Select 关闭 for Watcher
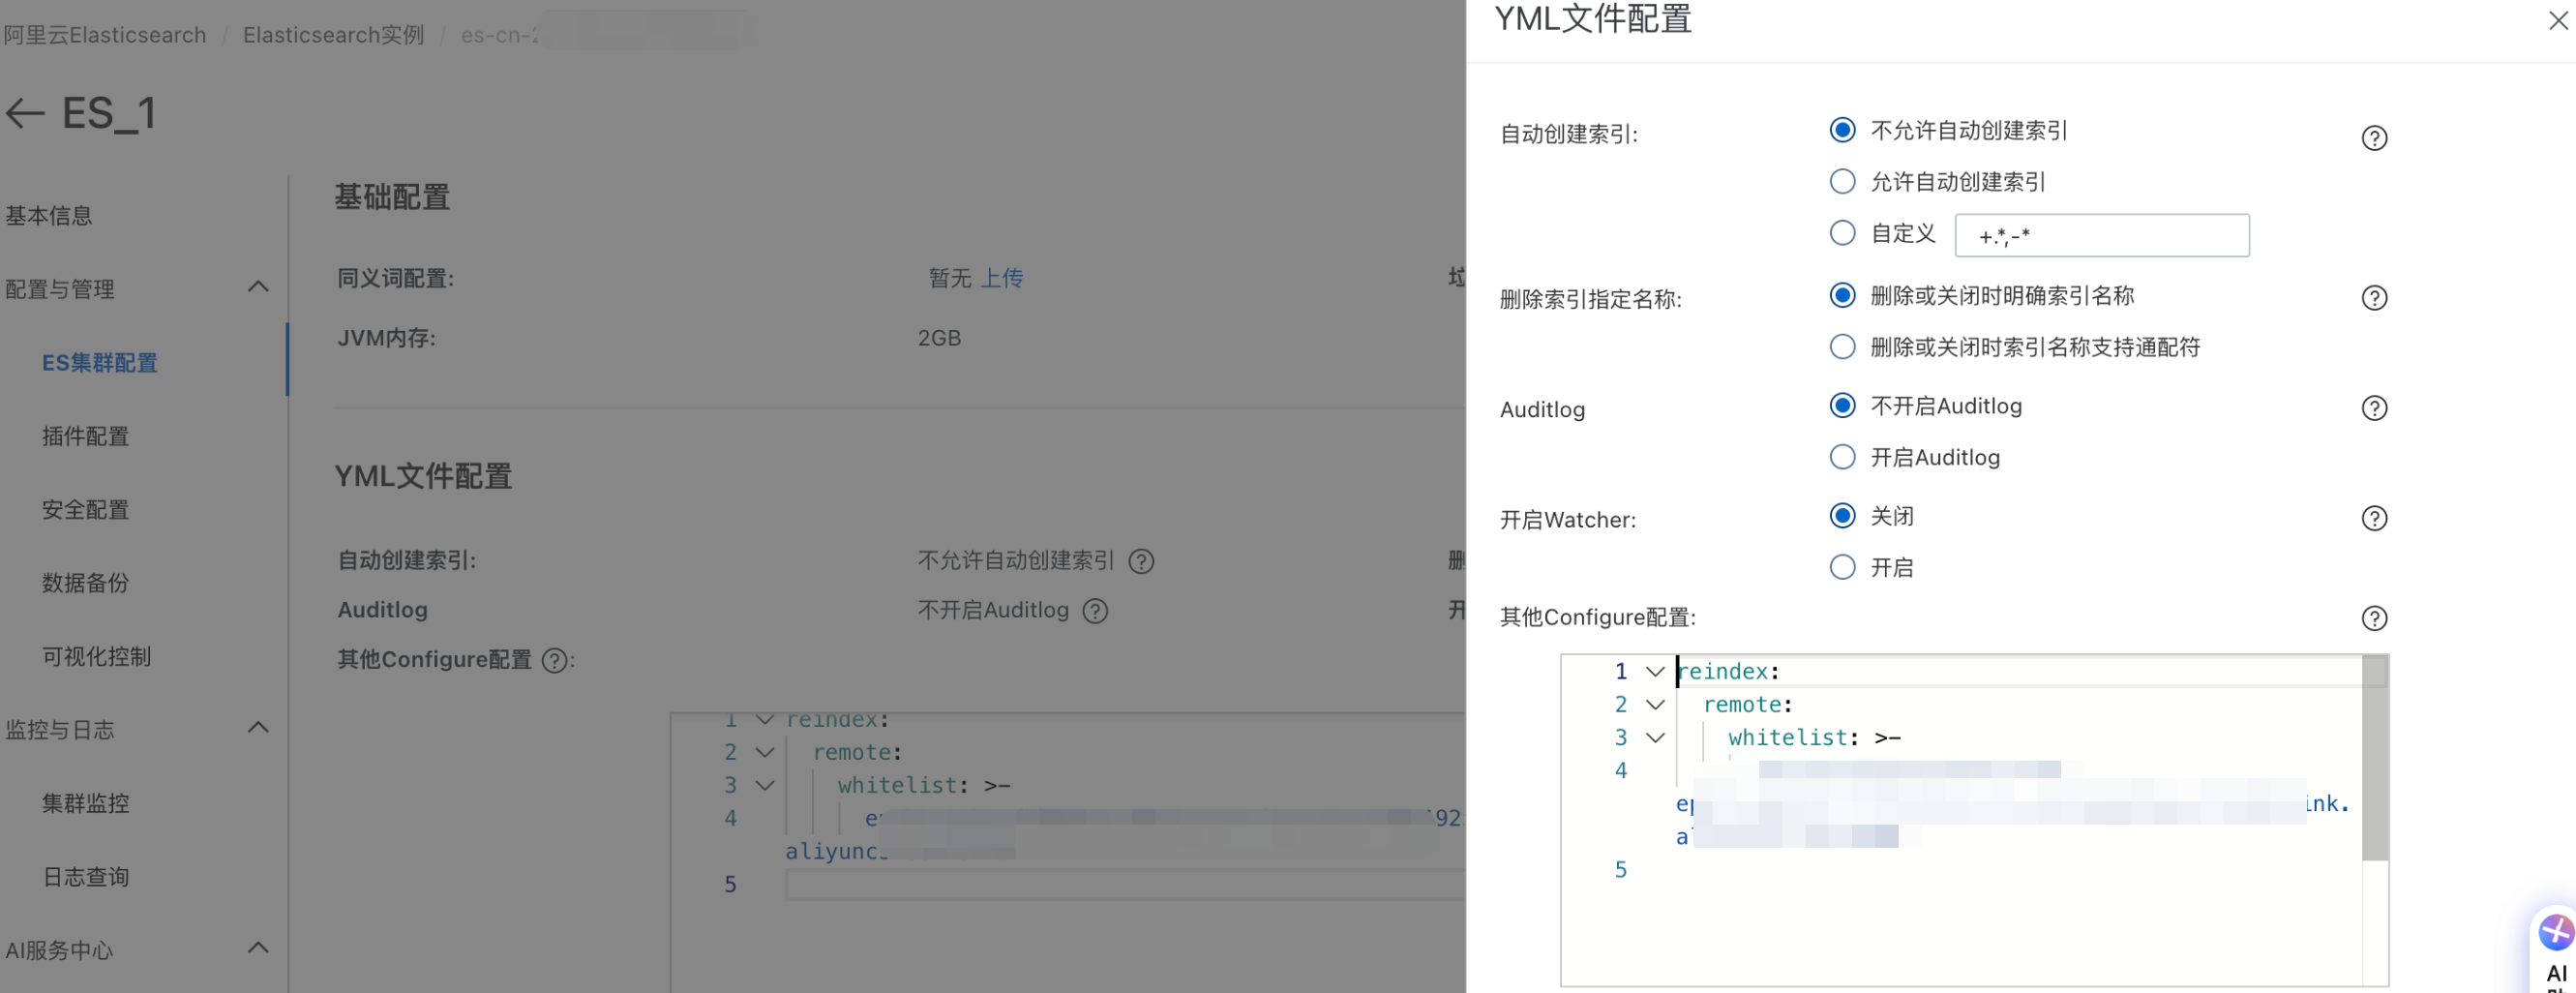Viewport: 2576px width, 993px height. [1842, 515]
